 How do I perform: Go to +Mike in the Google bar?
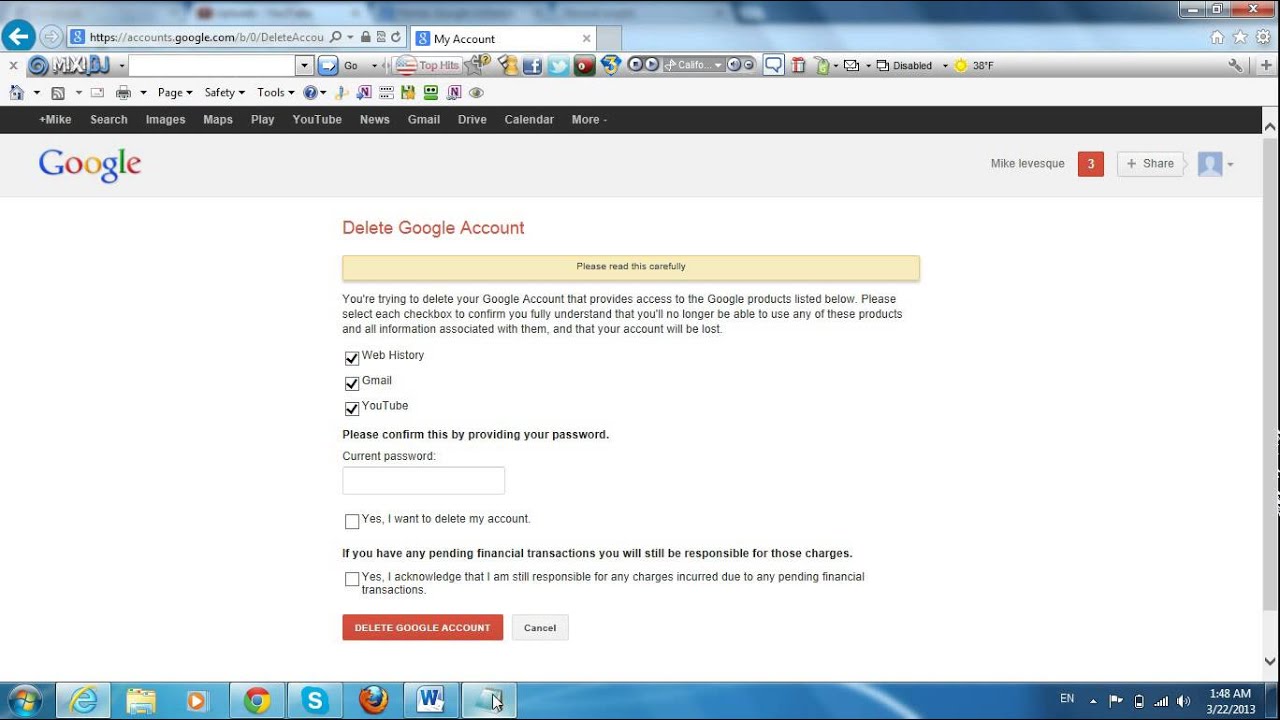point(55,120)
